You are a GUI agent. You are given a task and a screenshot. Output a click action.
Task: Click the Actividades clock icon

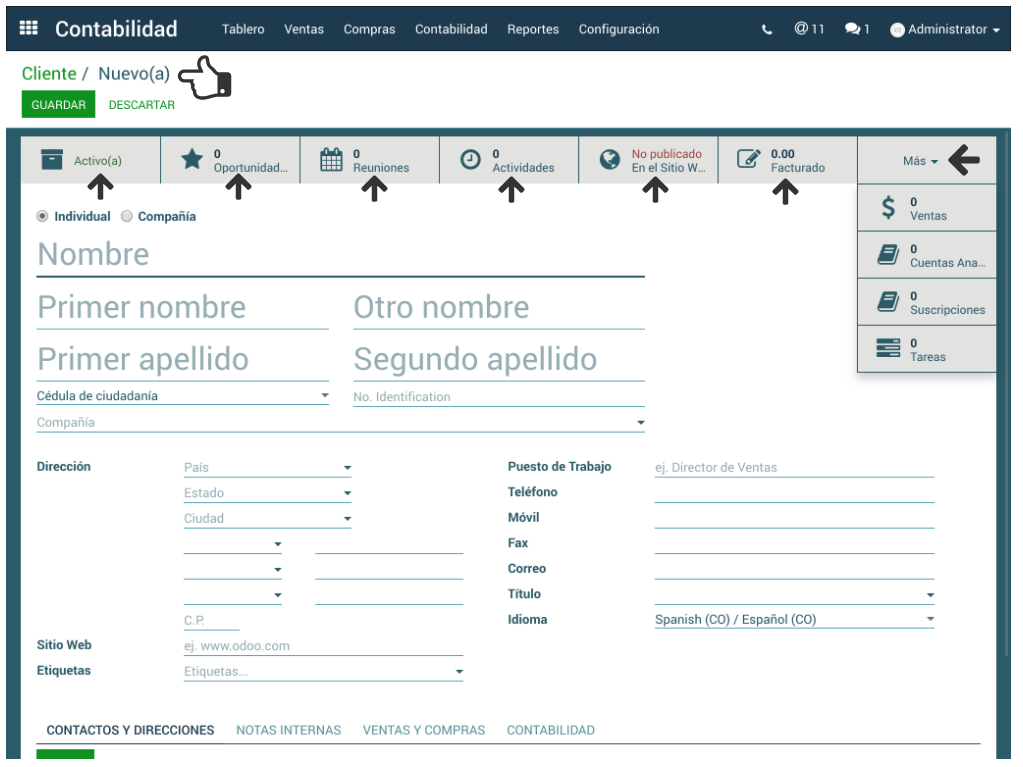coord(470,160)
